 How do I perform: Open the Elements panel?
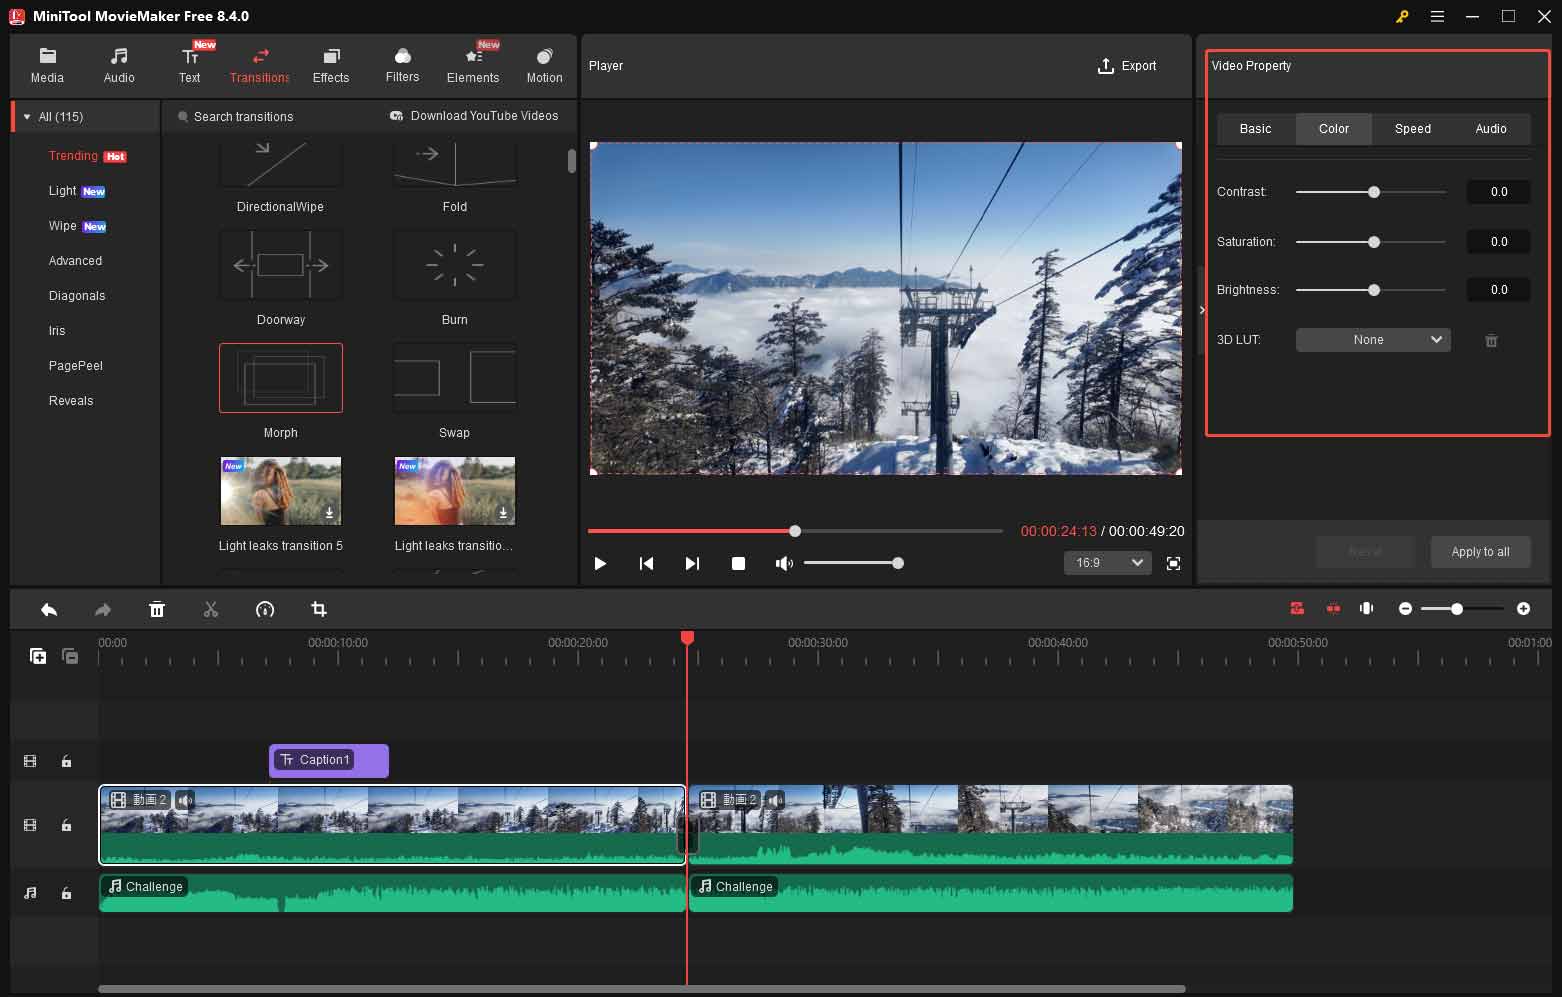point(473,64)
